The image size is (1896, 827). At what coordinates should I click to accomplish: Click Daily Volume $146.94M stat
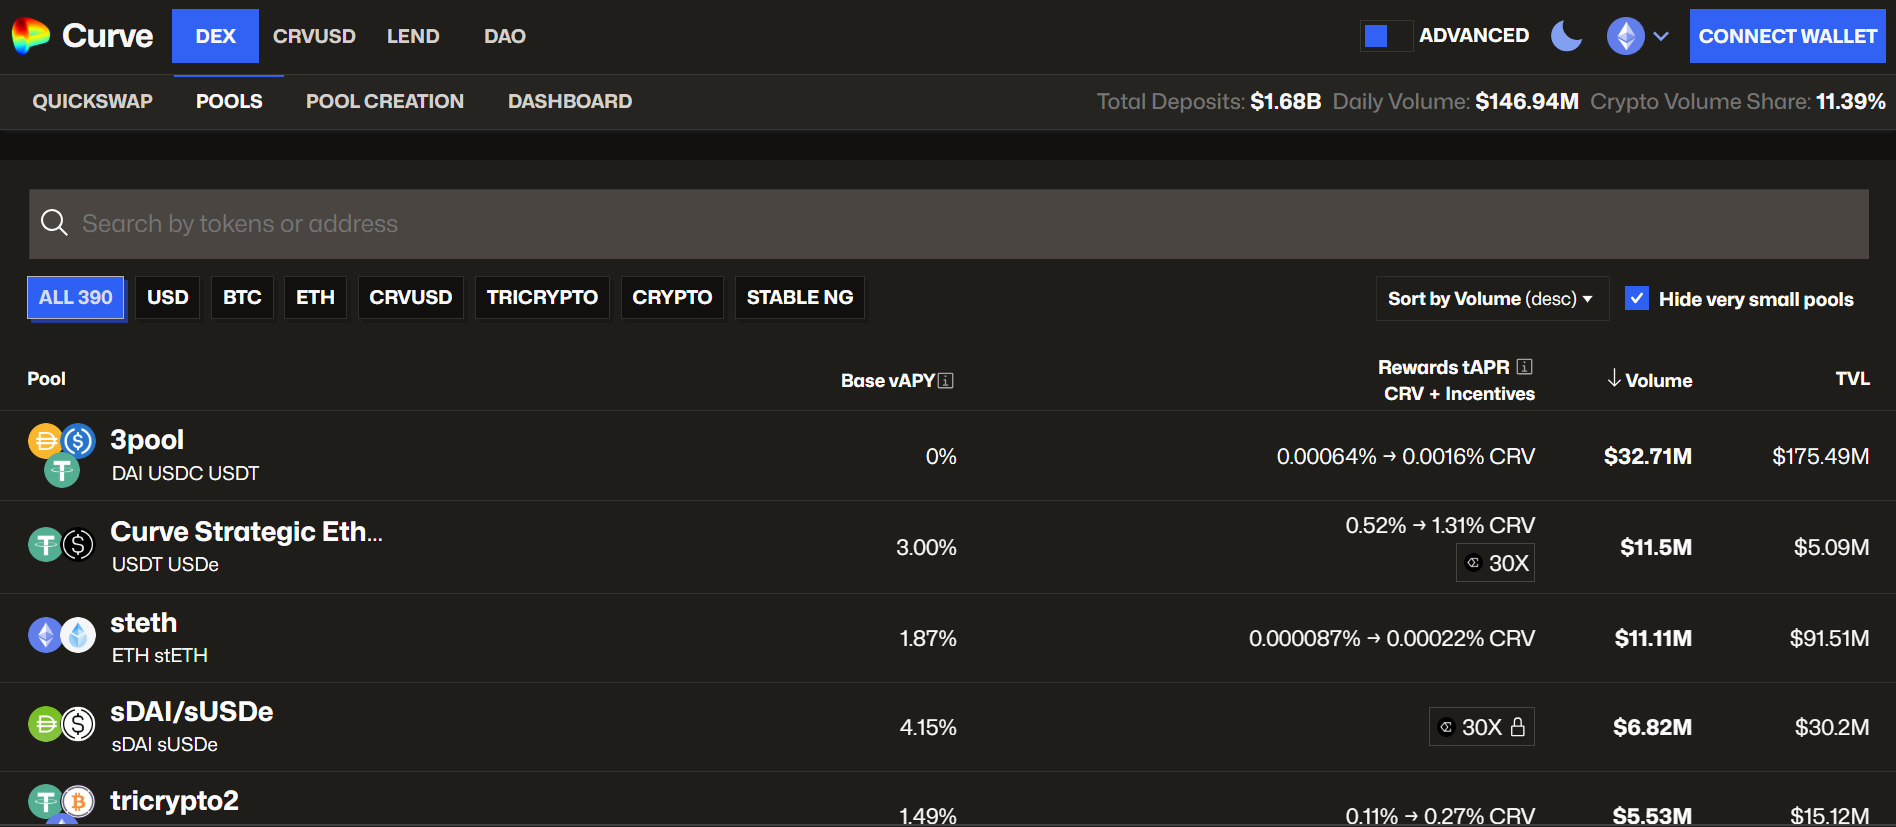[1455, 101]
